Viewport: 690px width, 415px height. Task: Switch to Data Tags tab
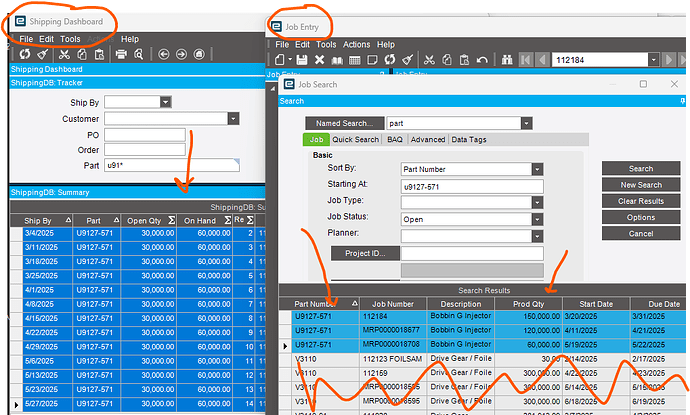[x=469, y=140]
